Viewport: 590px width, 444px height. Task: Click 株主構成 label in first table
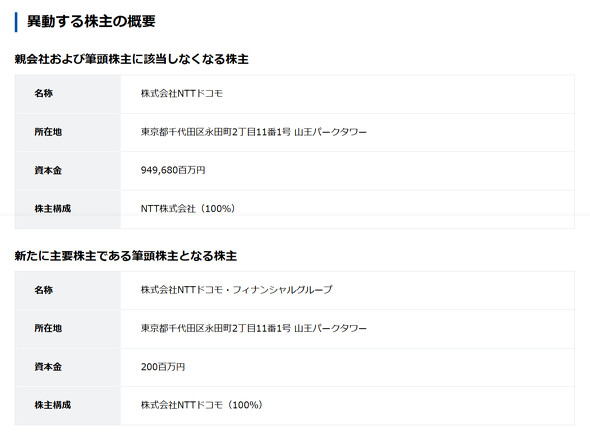(53, 209)
